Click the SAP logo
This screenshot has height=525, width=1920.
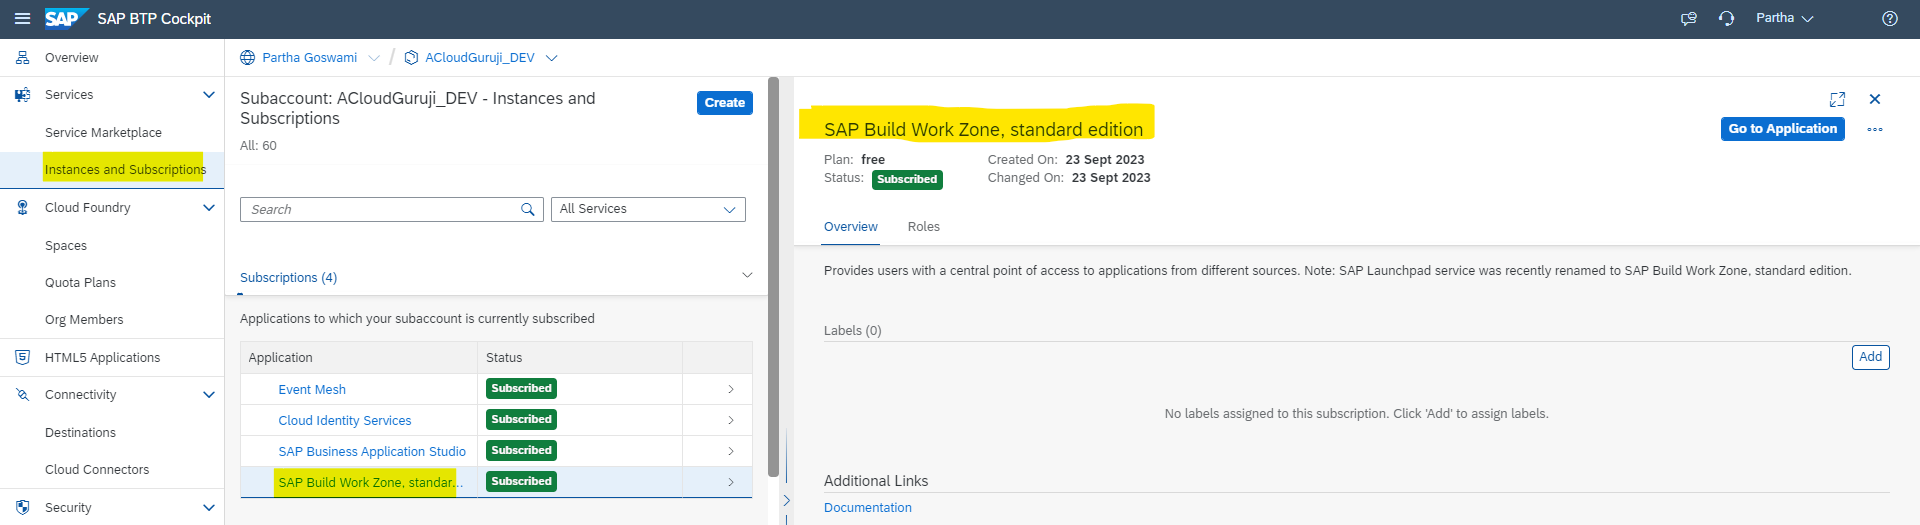(x=62, y=19)
